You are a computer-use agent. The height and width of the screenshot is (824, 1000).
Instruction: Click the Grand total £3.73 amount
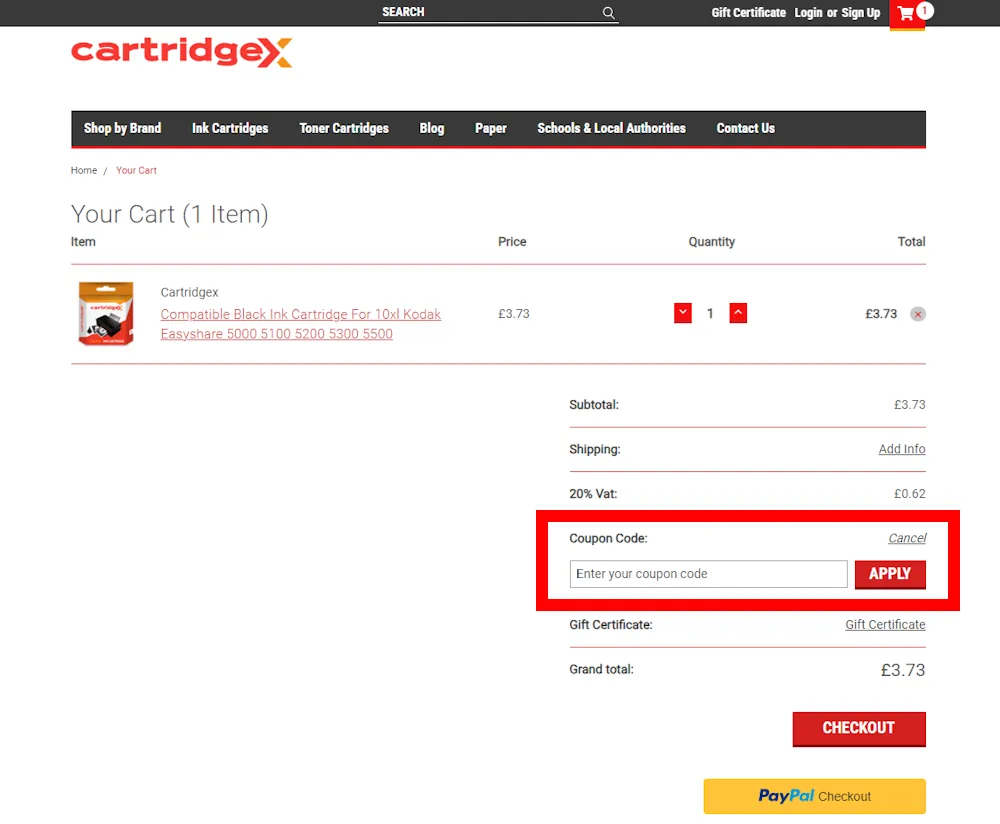902,670
